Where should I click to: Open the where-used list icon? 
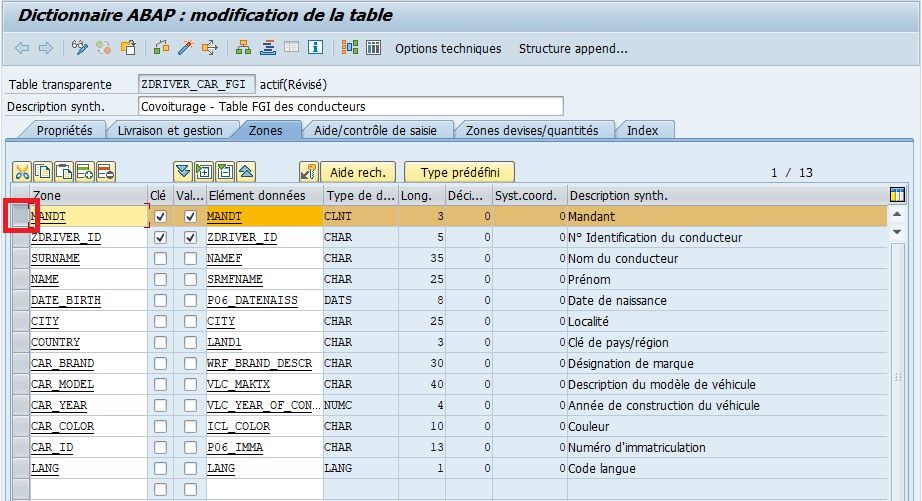tap(210, 48)
